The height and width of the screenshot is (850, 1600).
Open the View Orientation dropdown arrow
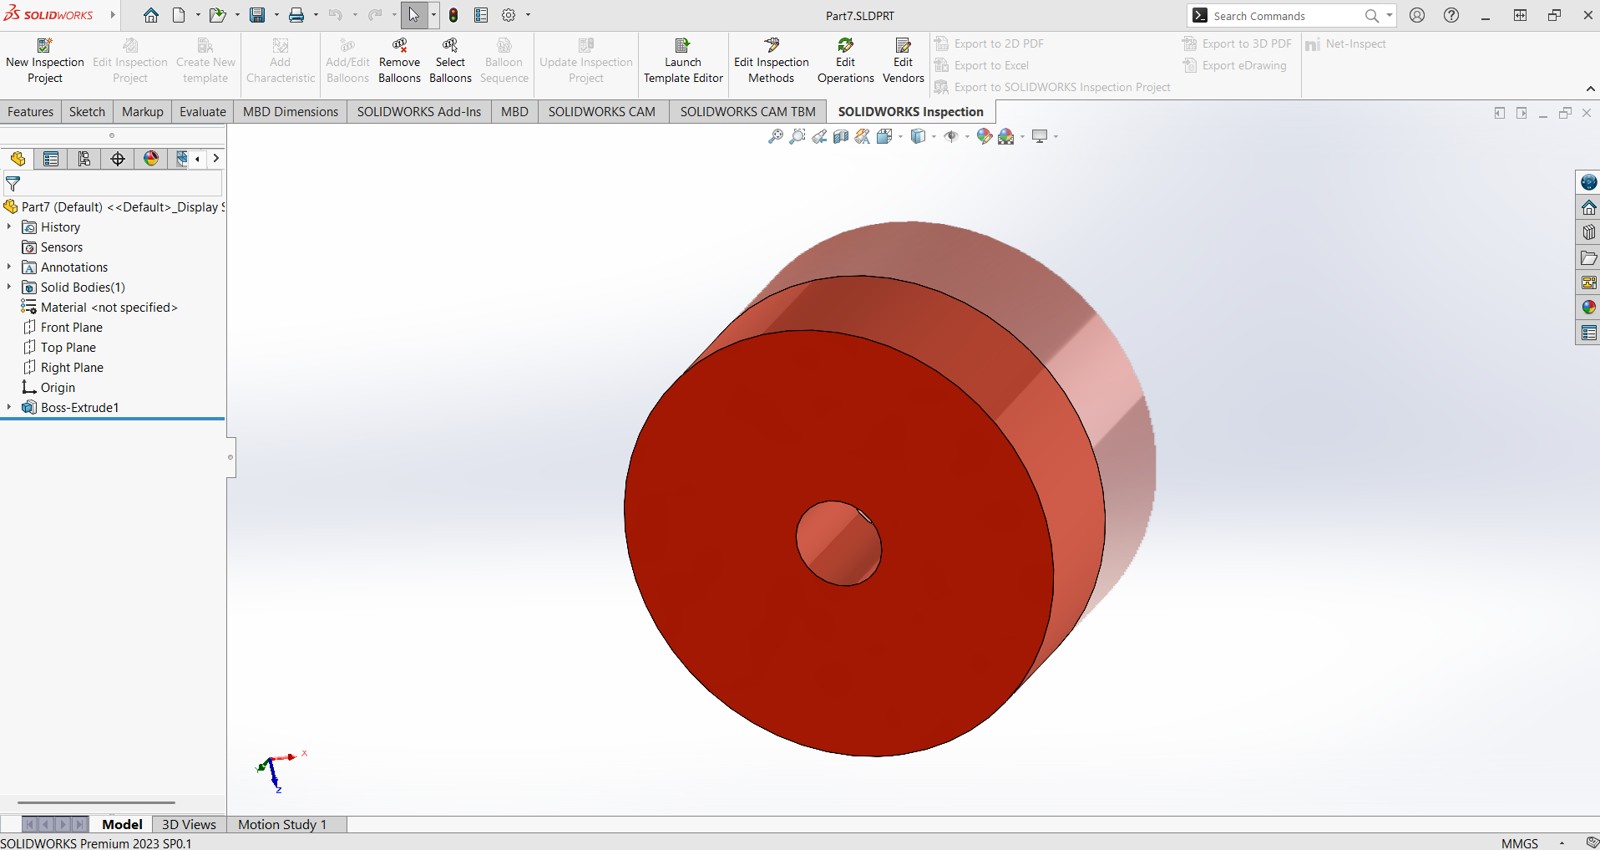tap(900, 137)
